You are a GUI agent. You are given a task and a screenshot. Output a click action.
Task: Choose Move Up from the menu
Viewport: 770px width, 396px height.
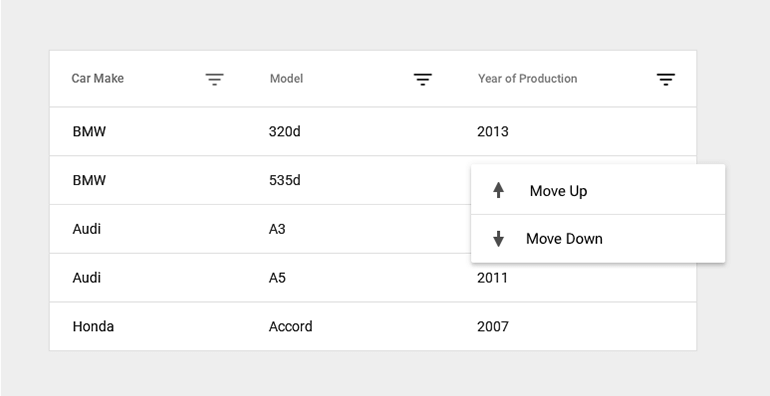point(598,190)
